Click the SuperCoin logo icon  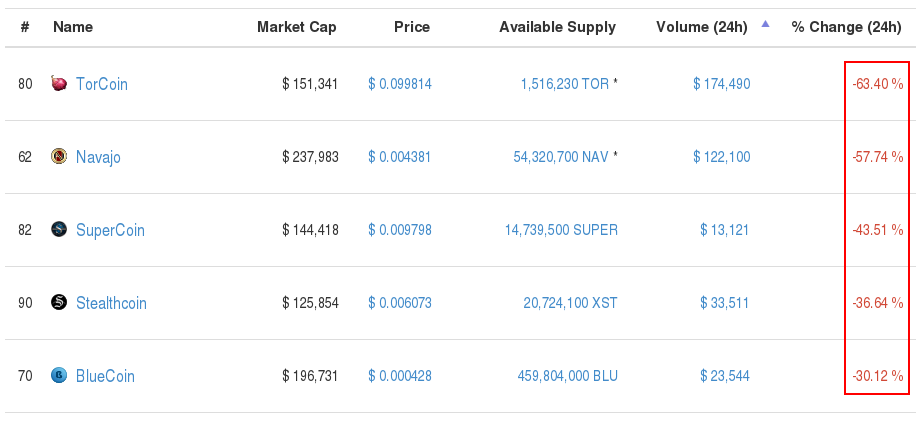point(59,229)
